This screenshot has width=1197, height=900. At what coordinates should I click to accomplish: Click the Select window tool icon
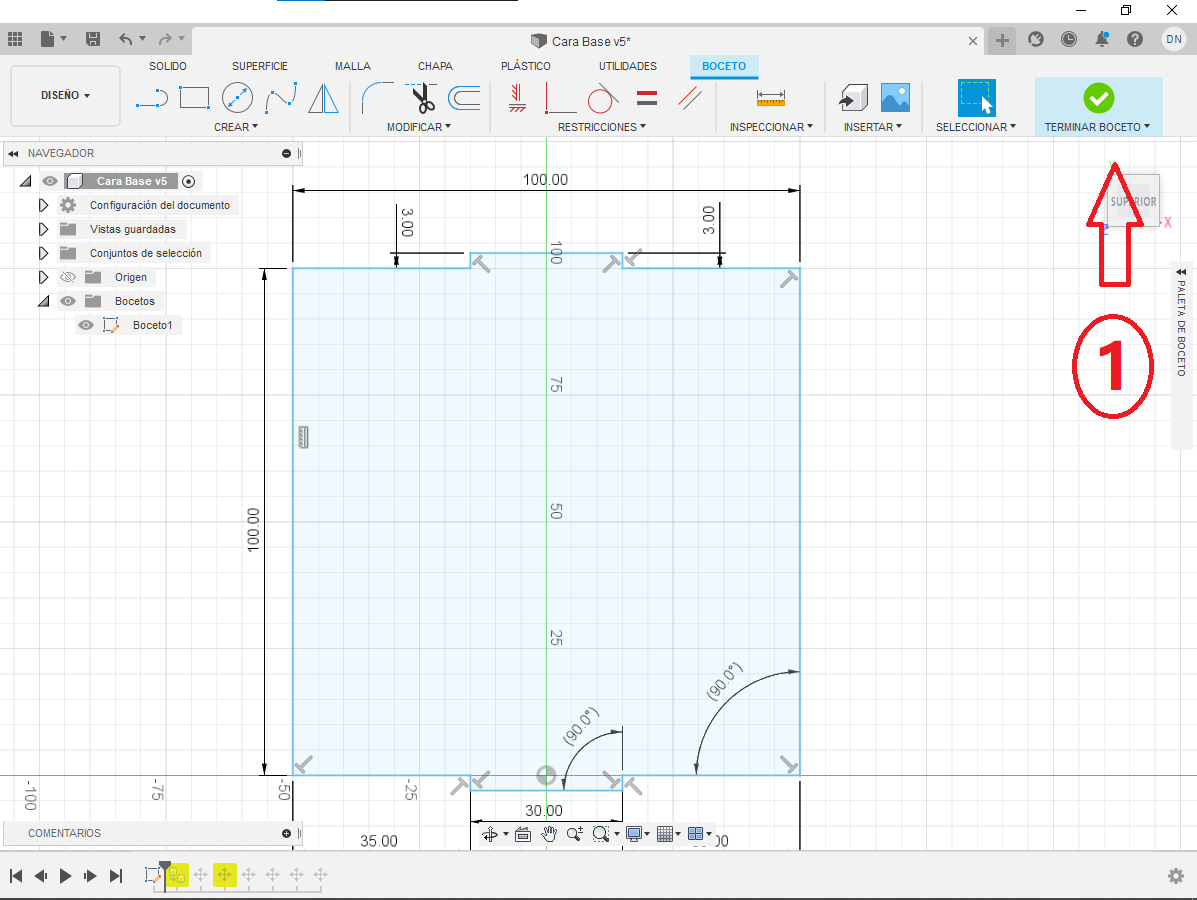coord(976,98)
